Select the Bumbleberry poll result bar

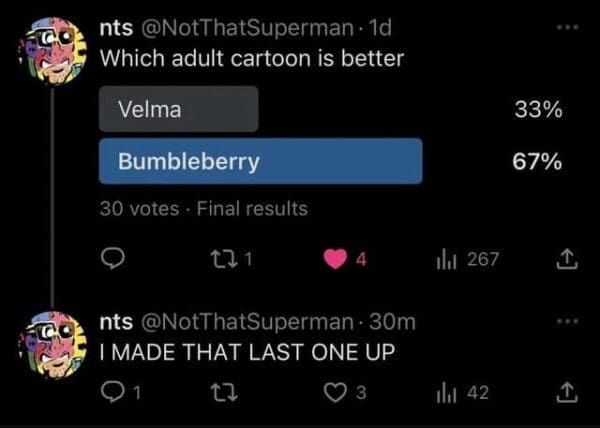coord(260,161)
